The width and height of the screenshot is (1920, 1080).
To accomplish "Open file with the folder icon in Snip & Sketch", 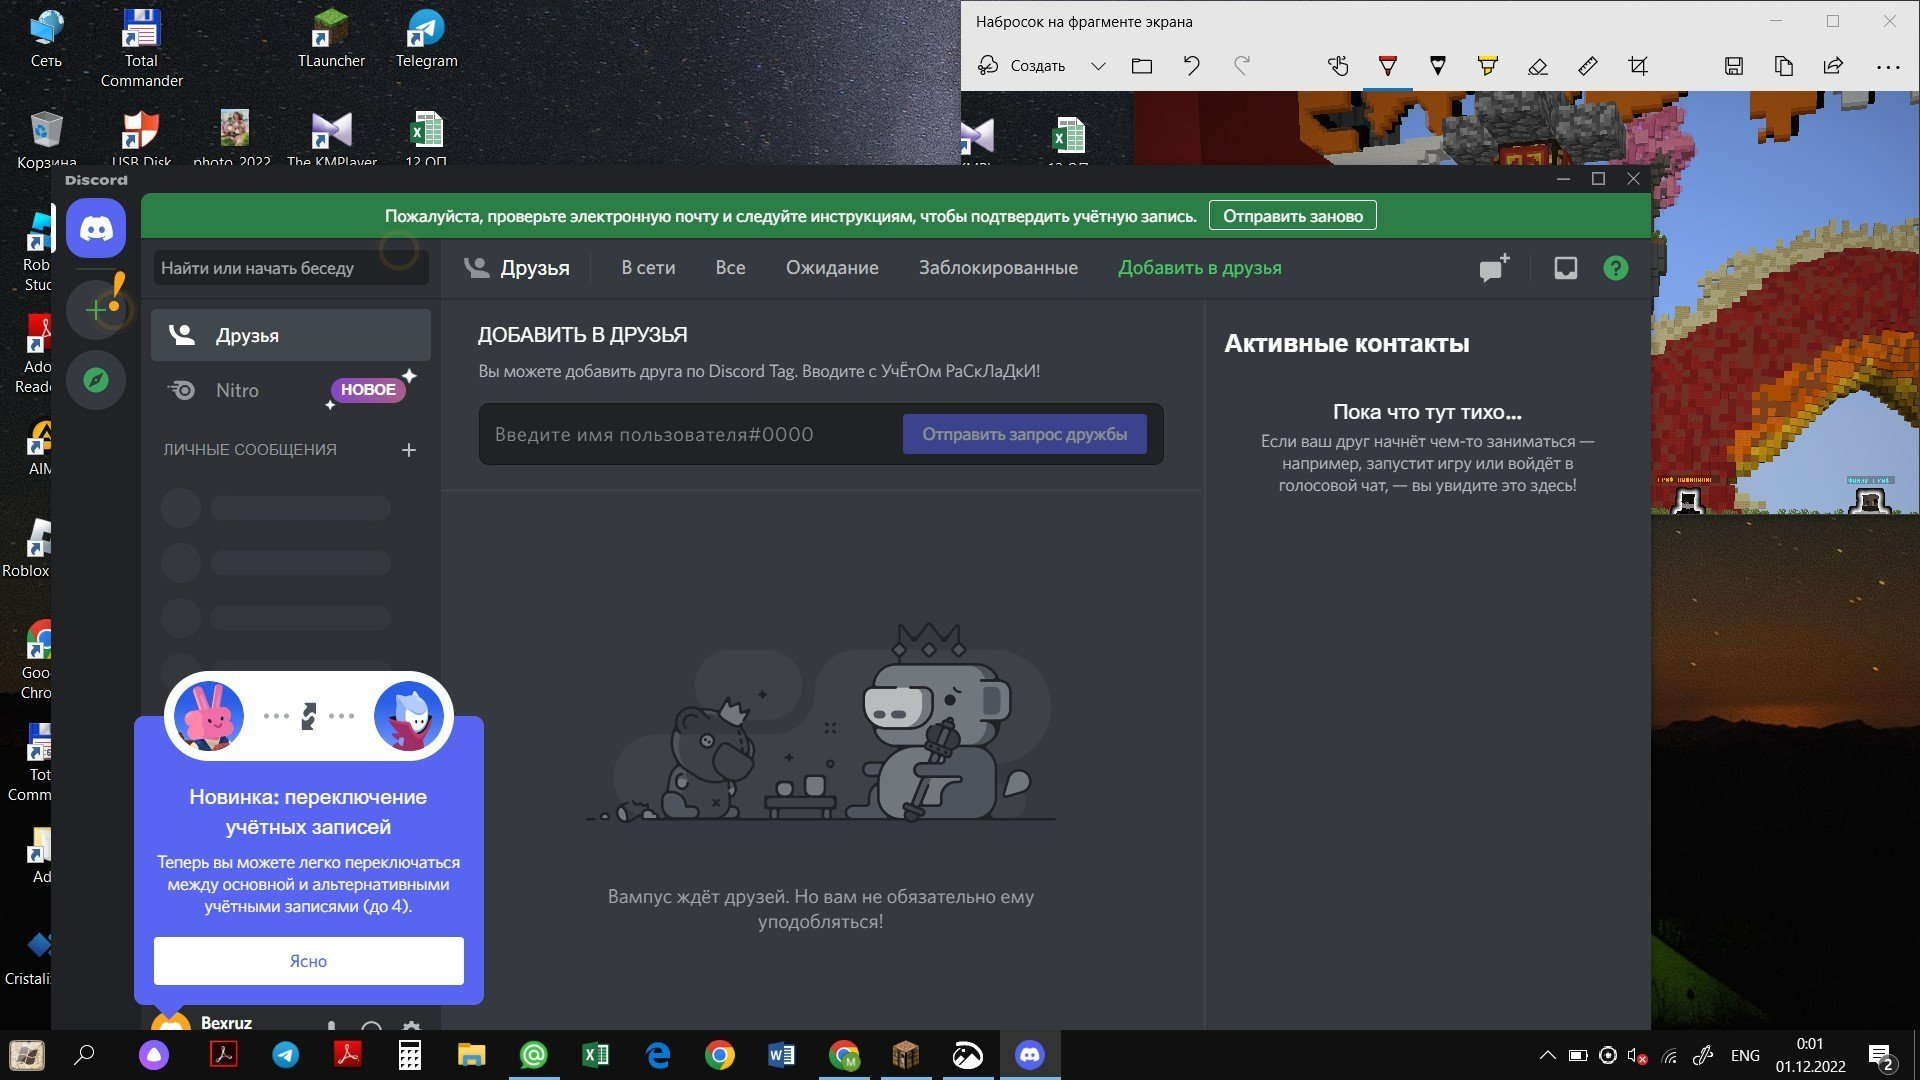I will point(1142,66).
